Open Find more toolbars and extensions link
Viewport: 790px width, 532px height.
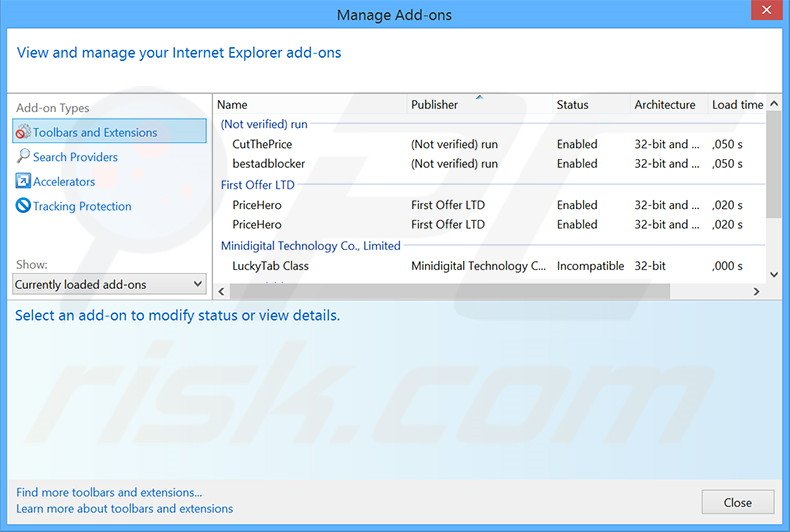pyautogui.click(x=109, y=492)
